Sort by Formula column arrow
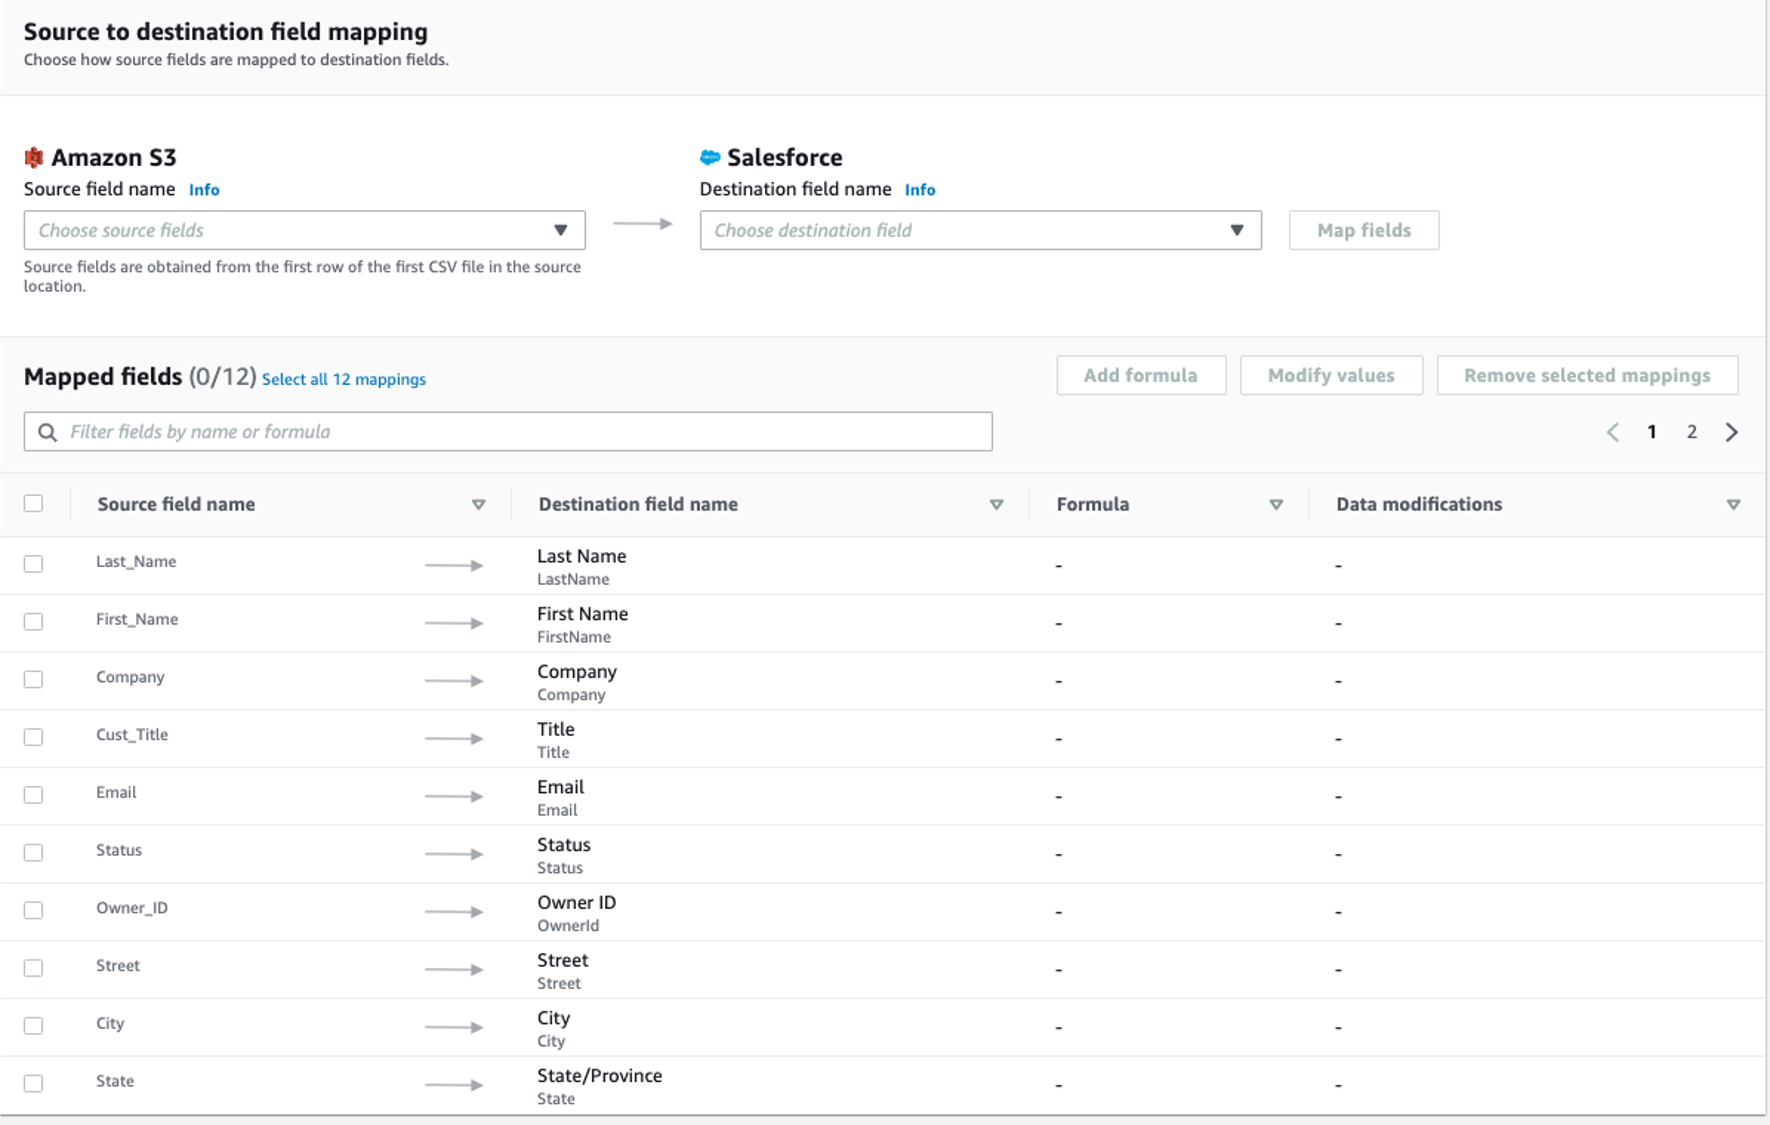This screenshot has width=1770, height=1125. pos(1276,505)
